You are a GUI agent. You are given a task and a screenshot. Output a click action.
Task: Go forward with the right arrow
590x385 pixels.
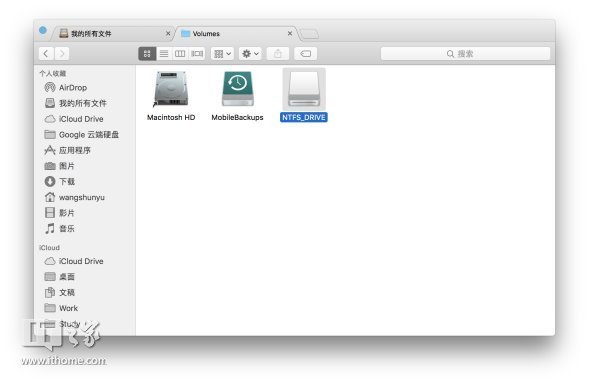pyautogui.click(x=62, y=54)
